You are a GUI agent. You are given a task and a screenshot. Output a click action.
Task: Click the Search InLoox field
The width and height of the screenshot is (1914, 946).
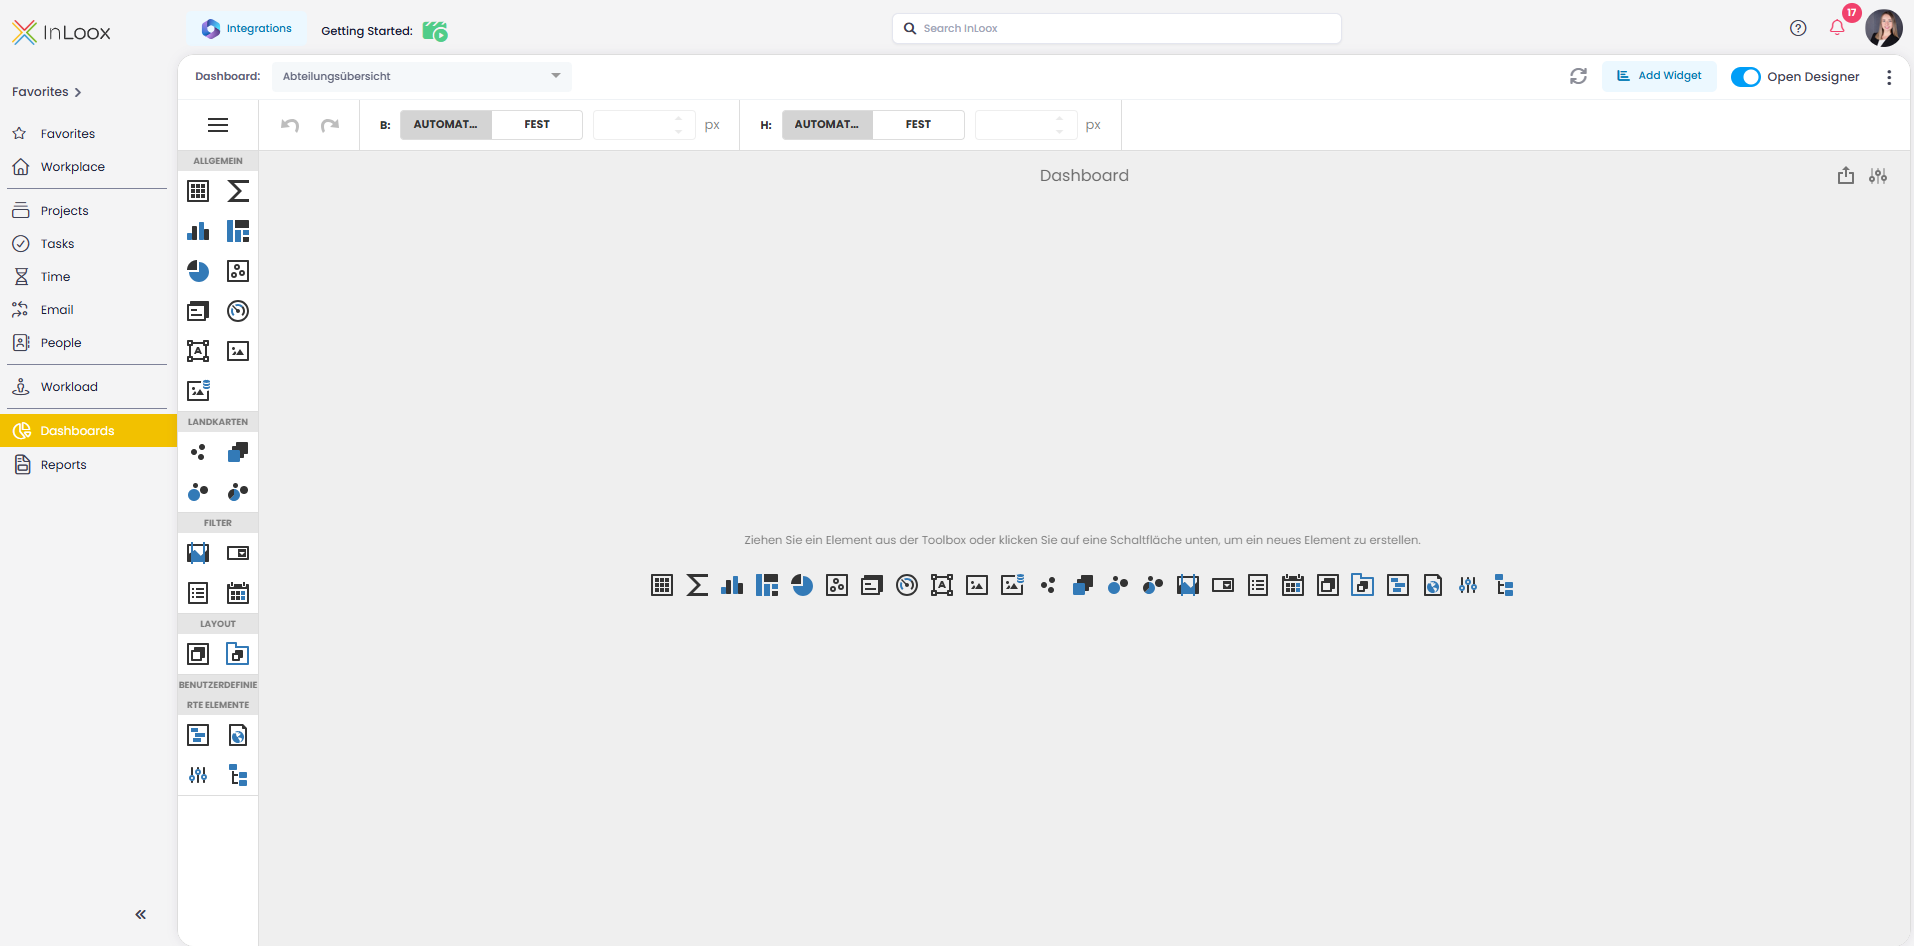pyautogui.click(x=1117, y=28)
